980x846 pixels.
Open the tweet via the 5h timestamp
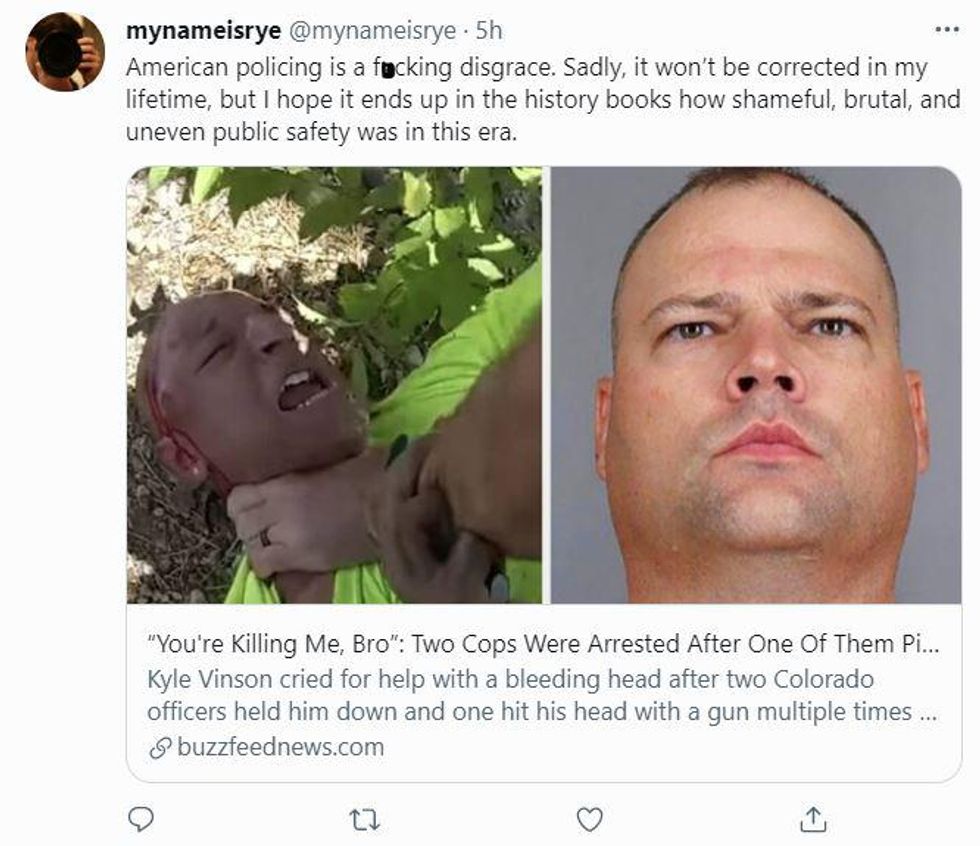(489, 31)
